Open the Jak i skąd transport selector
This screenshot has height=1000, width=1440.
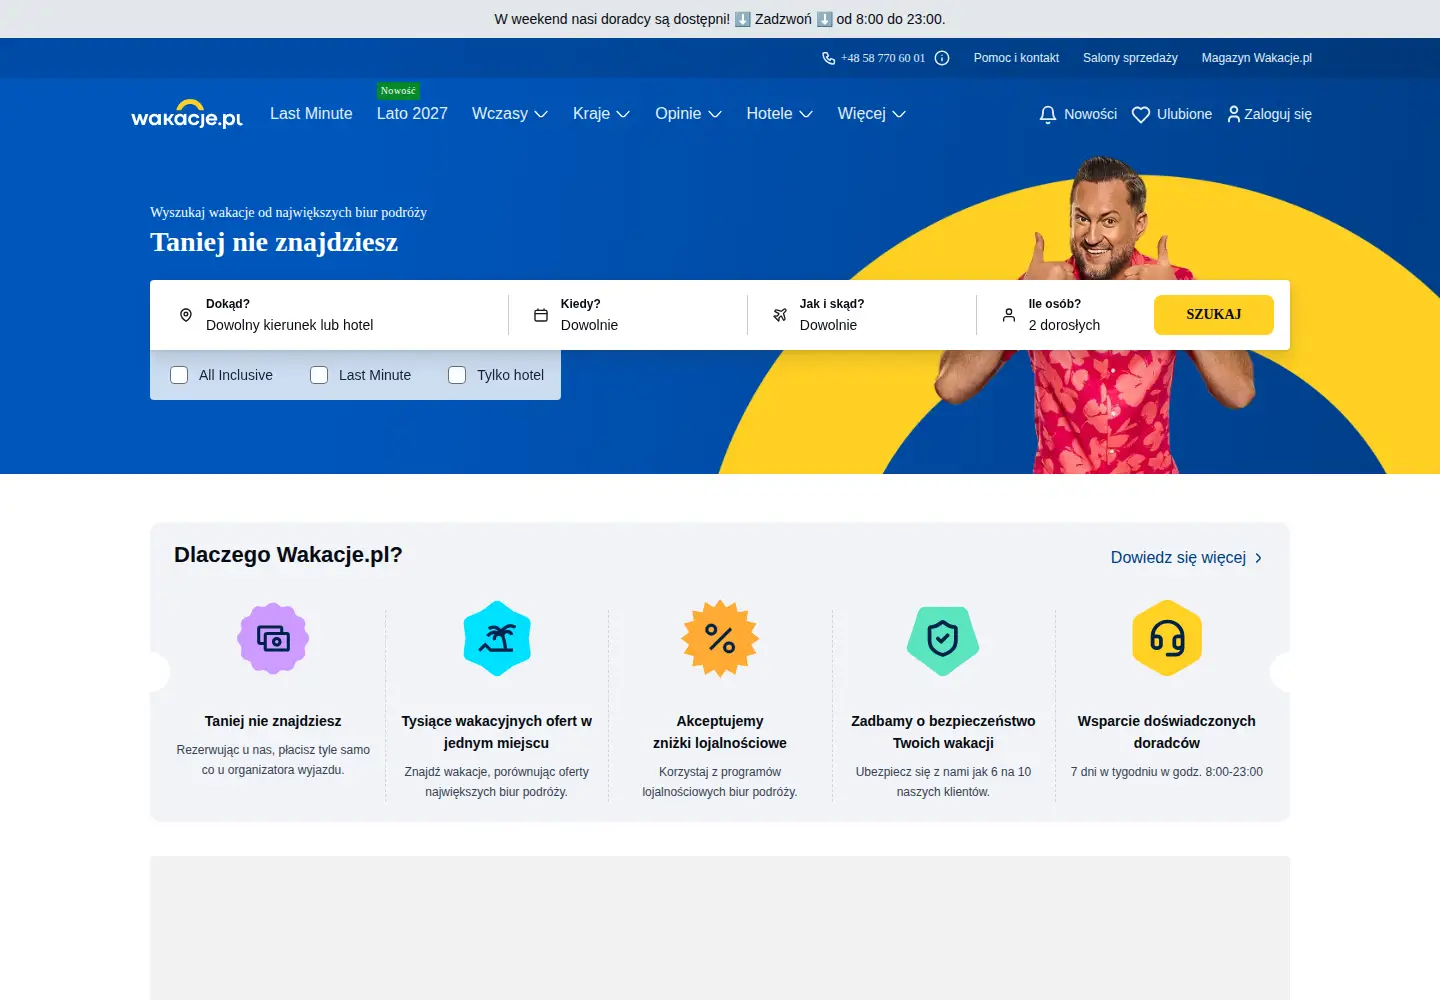(862, 315)
